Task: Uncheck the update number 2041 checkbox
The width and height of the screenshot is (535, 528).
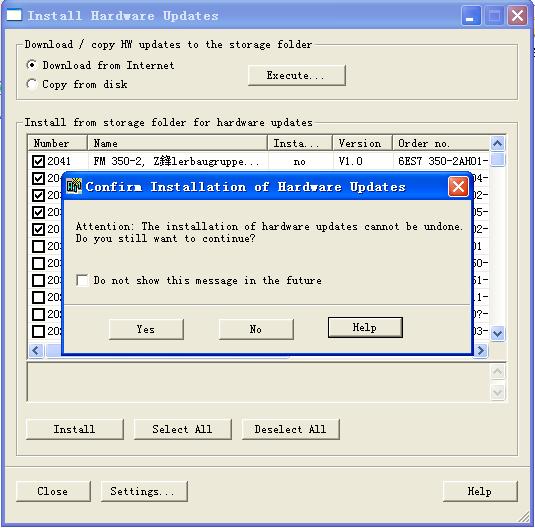Action: click(38, 161)
